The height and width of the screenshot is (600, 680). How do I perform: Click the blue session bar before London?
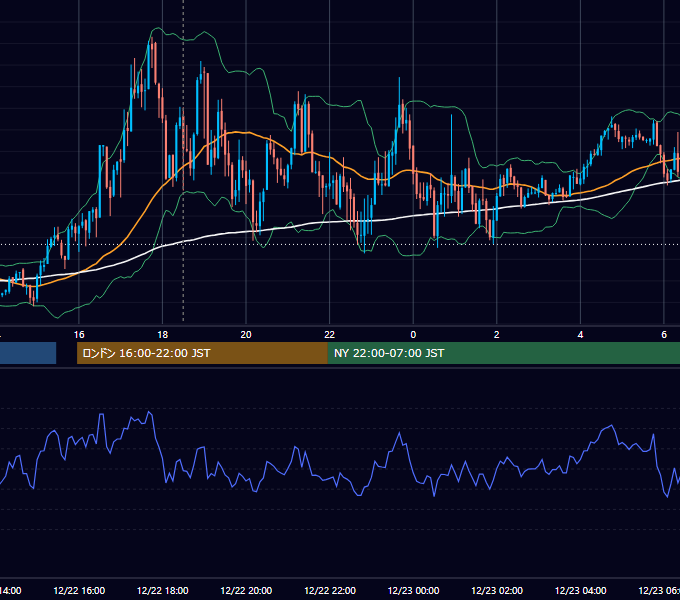click(x=28, y=353)
